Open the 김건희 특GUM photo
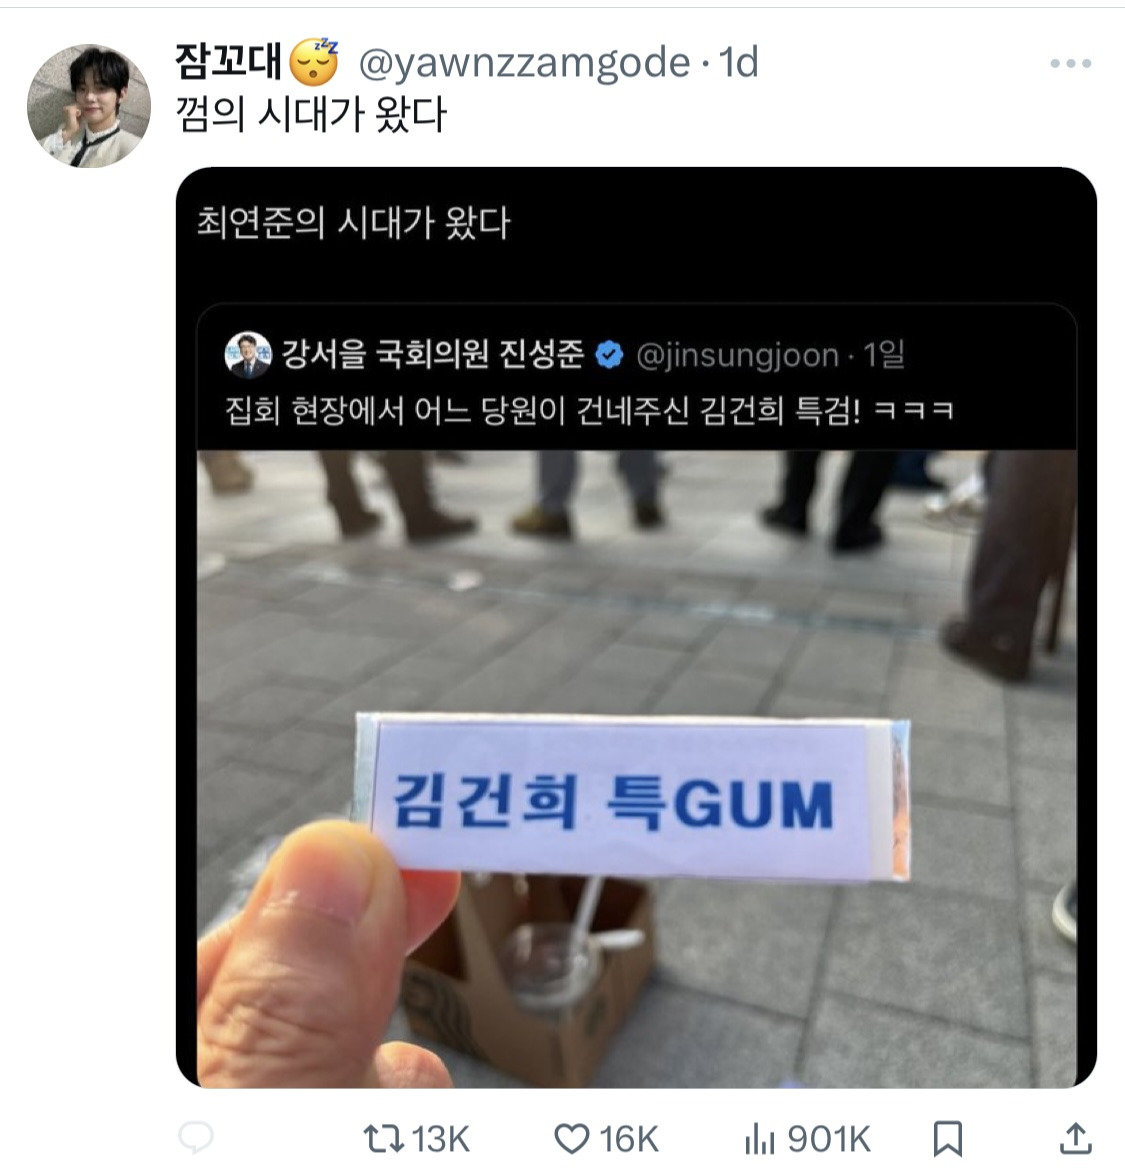Viewport: 1125px width, 1168px height. click(x=637, y=768)
